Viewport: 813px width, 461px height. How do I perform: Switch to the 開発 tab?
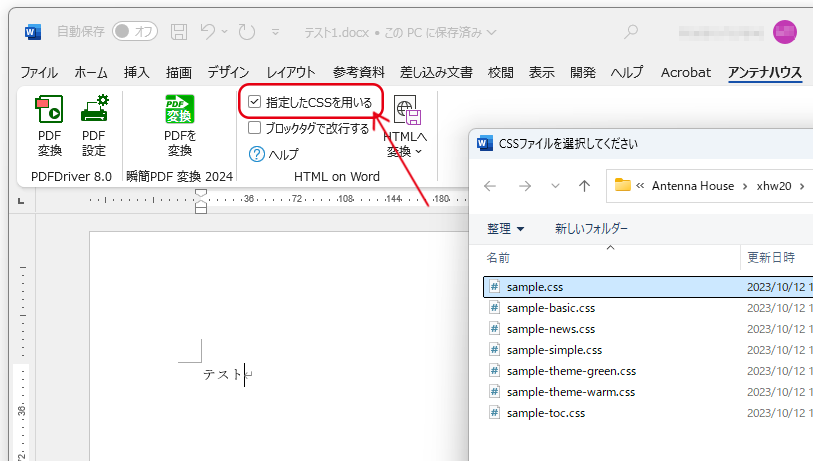(583, 73)
